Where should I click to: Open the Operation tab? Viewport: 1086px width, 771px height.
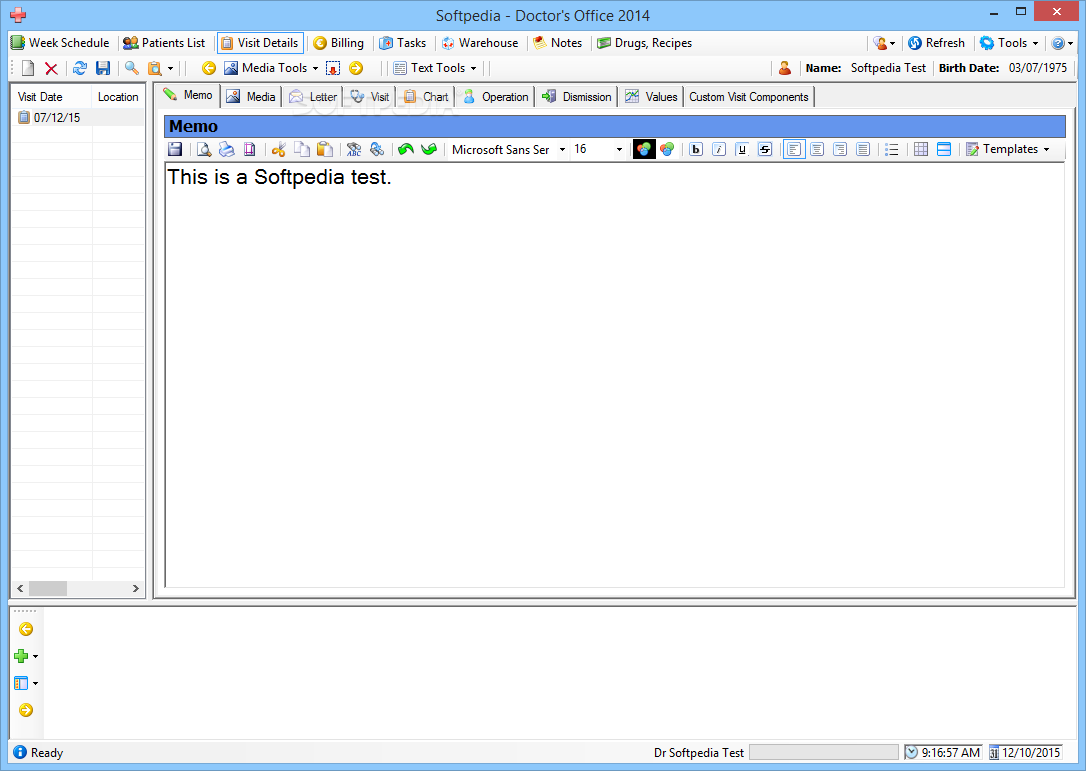[x=496, y=97]
